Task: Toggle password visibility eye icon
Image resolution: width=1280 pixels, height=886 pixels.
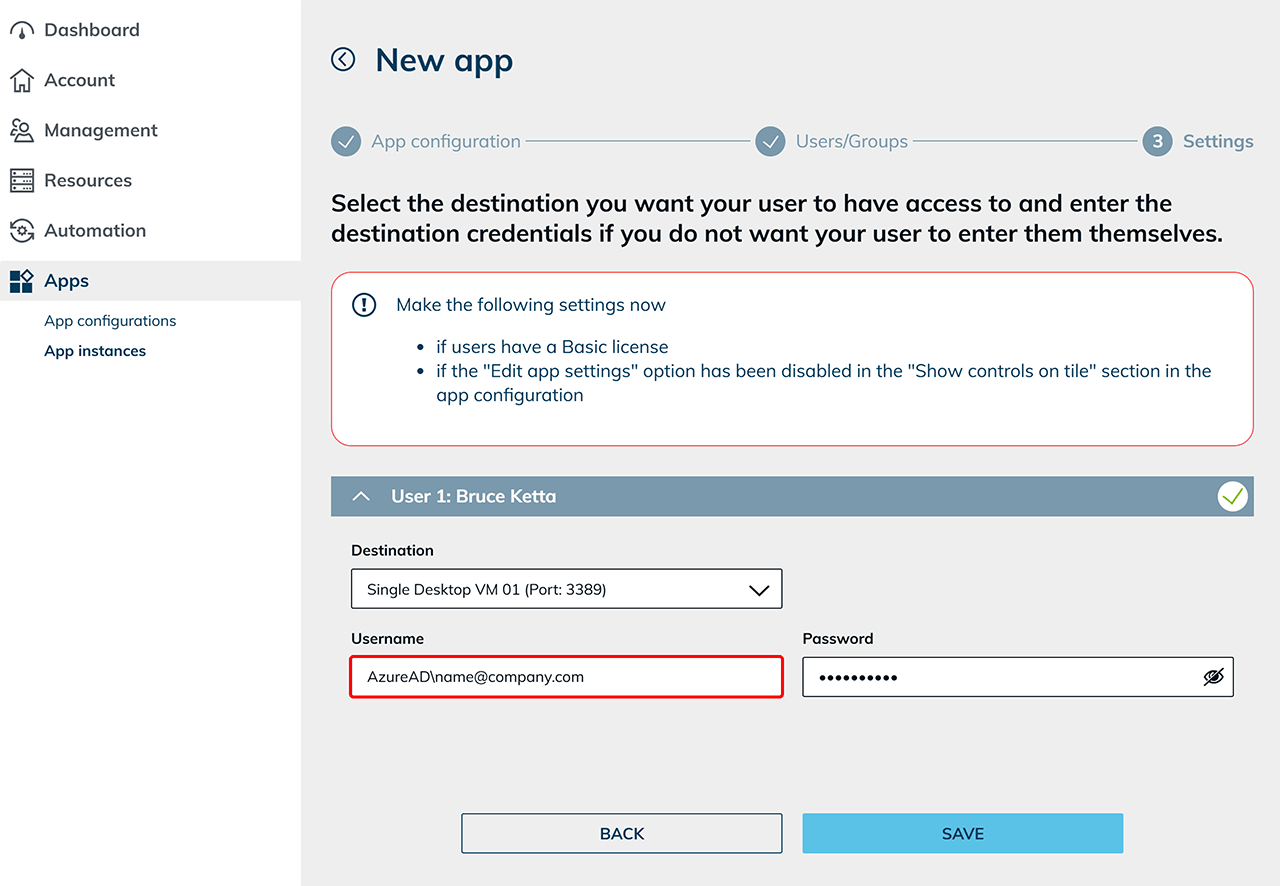Action: pyautogui.click(x=1213, y=677)
